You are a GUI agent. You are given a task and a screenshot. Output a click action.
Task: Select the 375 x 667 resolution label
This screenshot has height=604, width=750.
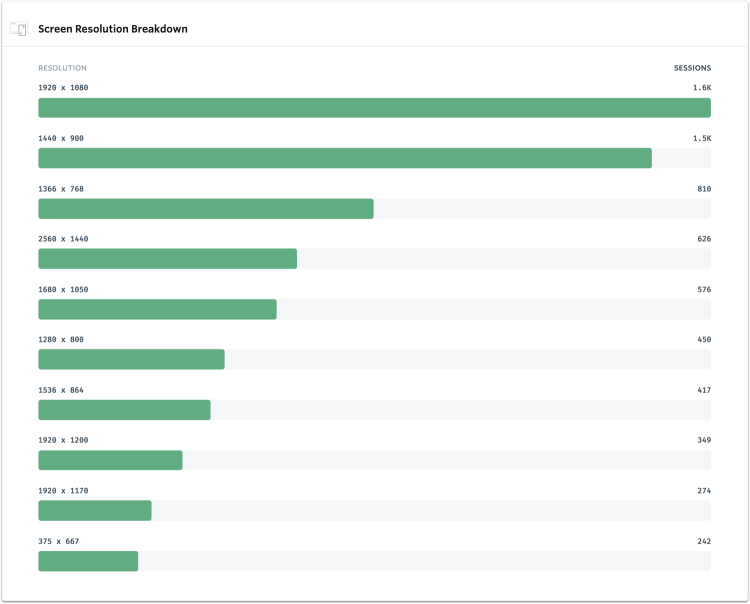58,541
